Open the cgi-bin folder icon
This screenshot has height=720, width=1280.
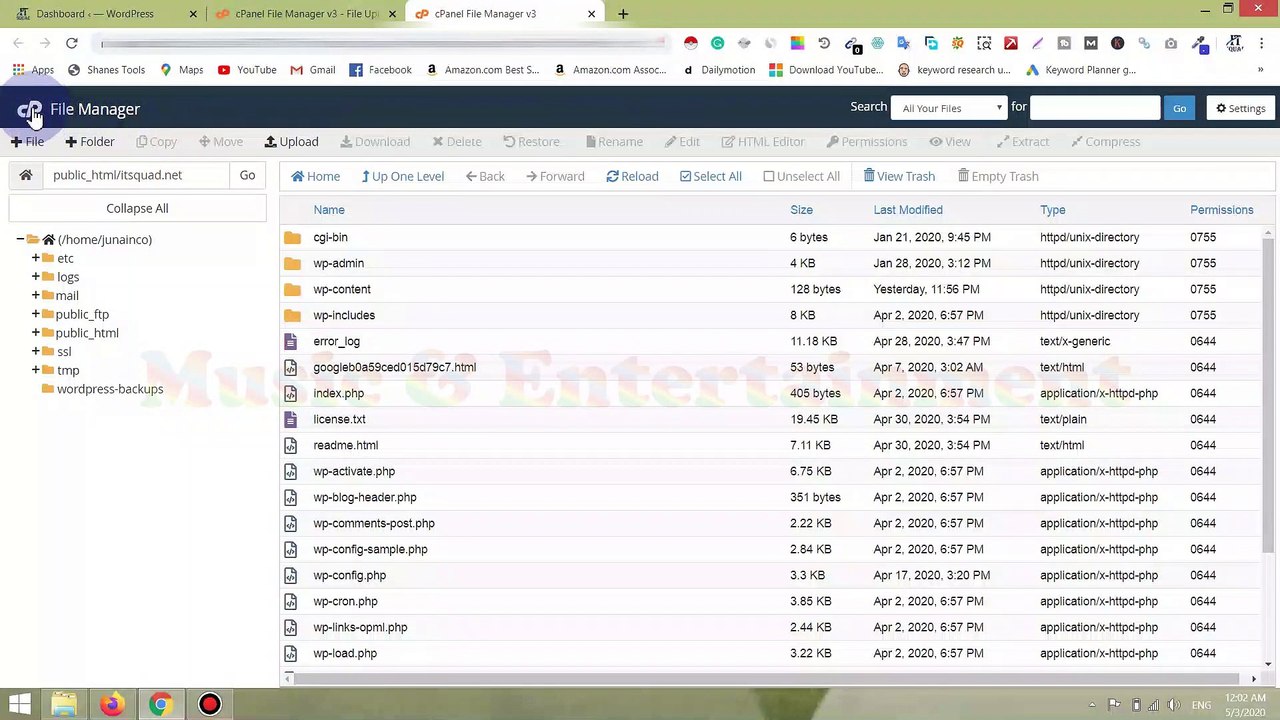click(x=292, y=237)
